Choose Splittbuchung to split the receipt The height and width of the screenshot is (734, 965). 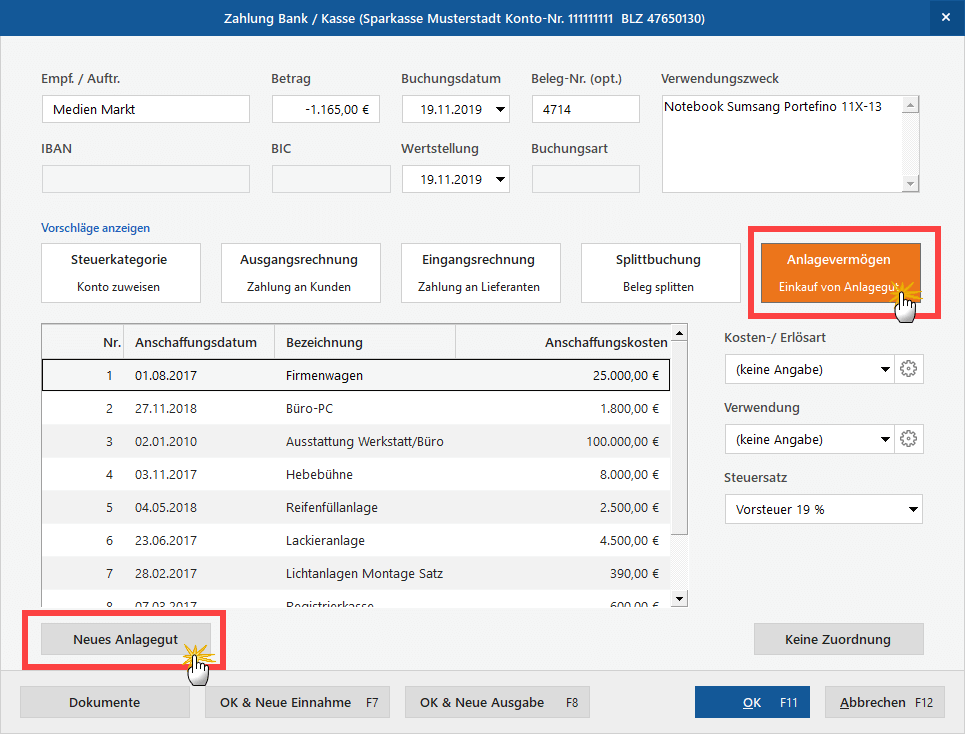659,273
